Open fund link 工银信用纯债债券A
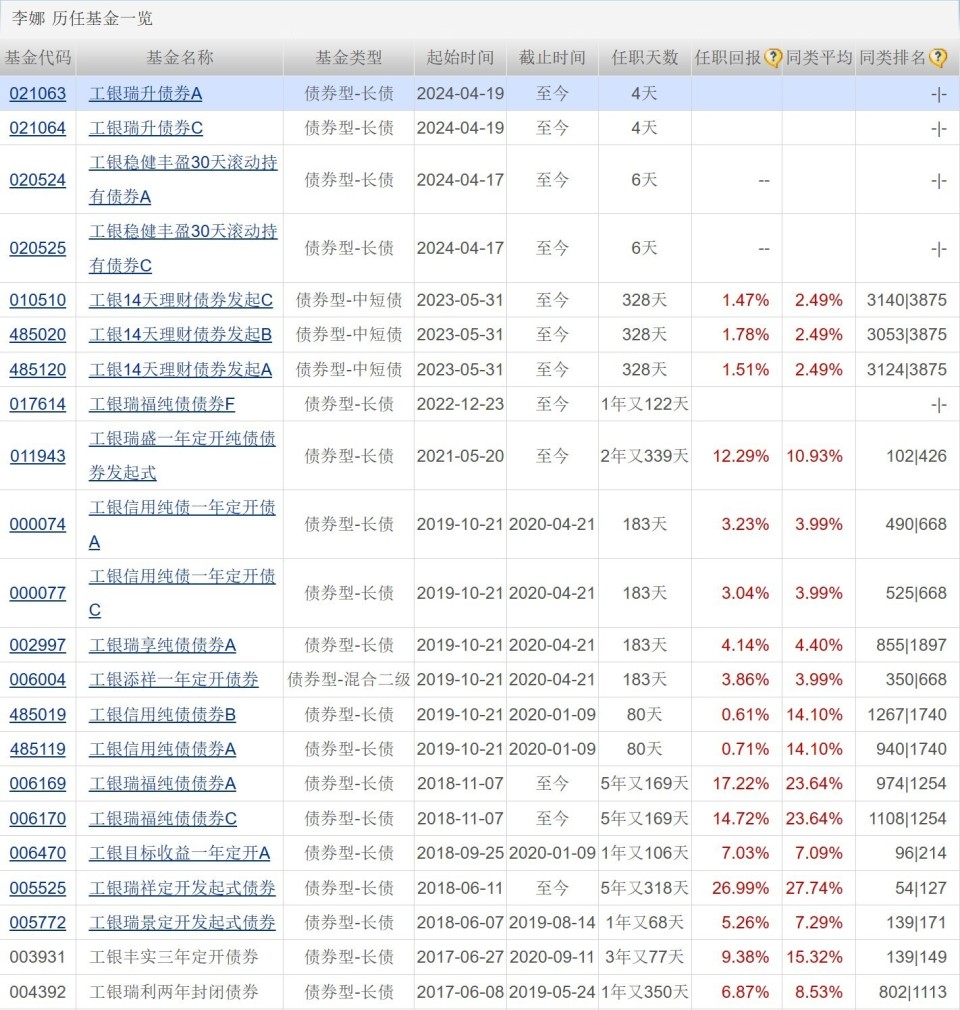The width and height of the screenshot is (960, 1010). pos(162,749)
